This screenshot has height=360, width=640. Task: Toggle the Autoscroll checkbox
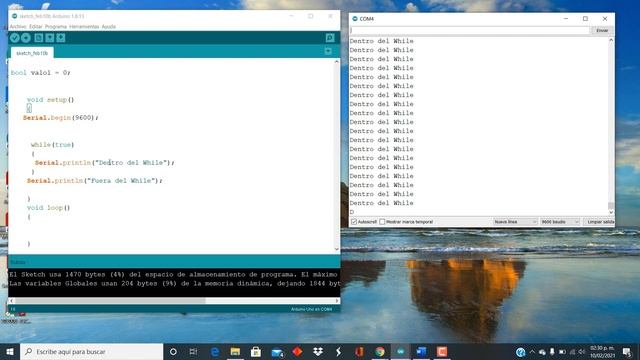(354, 222)
